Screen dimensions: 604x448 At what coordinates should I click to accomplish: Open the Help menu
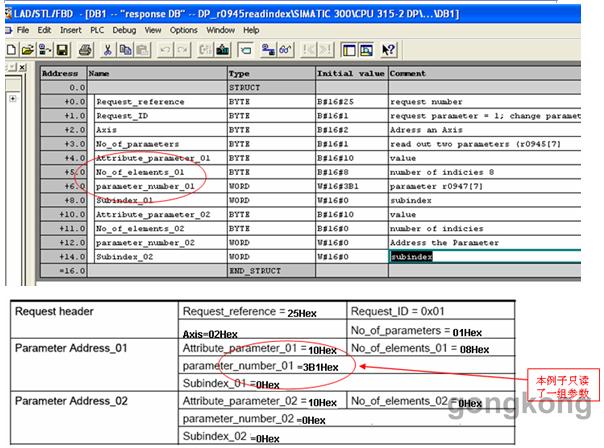pyautogui.click(x=251, y=30)
